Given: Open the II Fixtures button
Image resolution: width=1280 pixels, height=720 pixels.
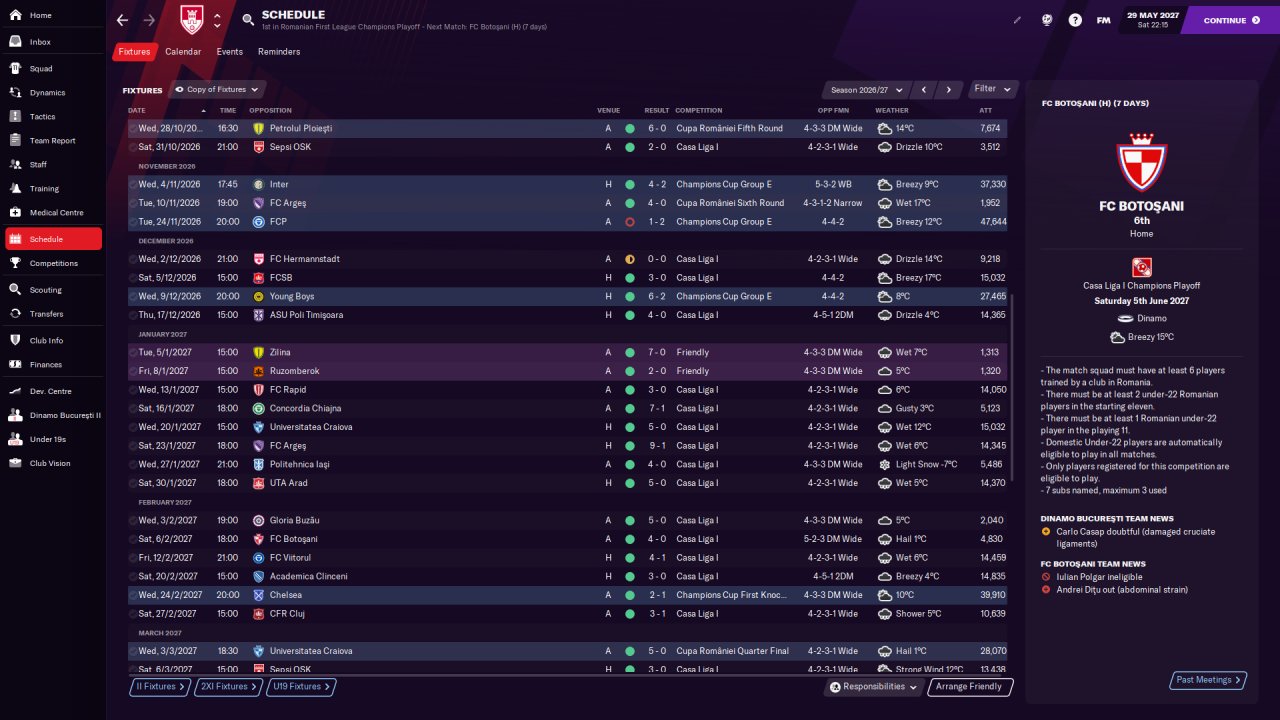Looking at the screenshot, I should click(160, 687).
